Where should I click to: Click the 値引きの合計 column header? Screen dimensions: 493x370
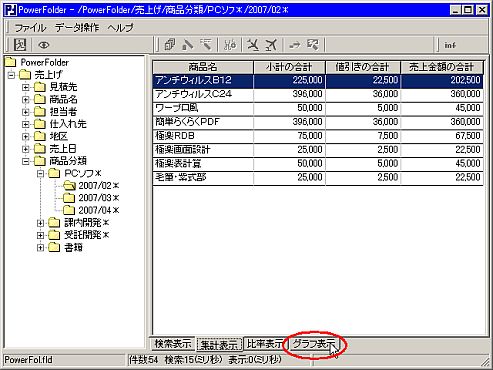363,67
